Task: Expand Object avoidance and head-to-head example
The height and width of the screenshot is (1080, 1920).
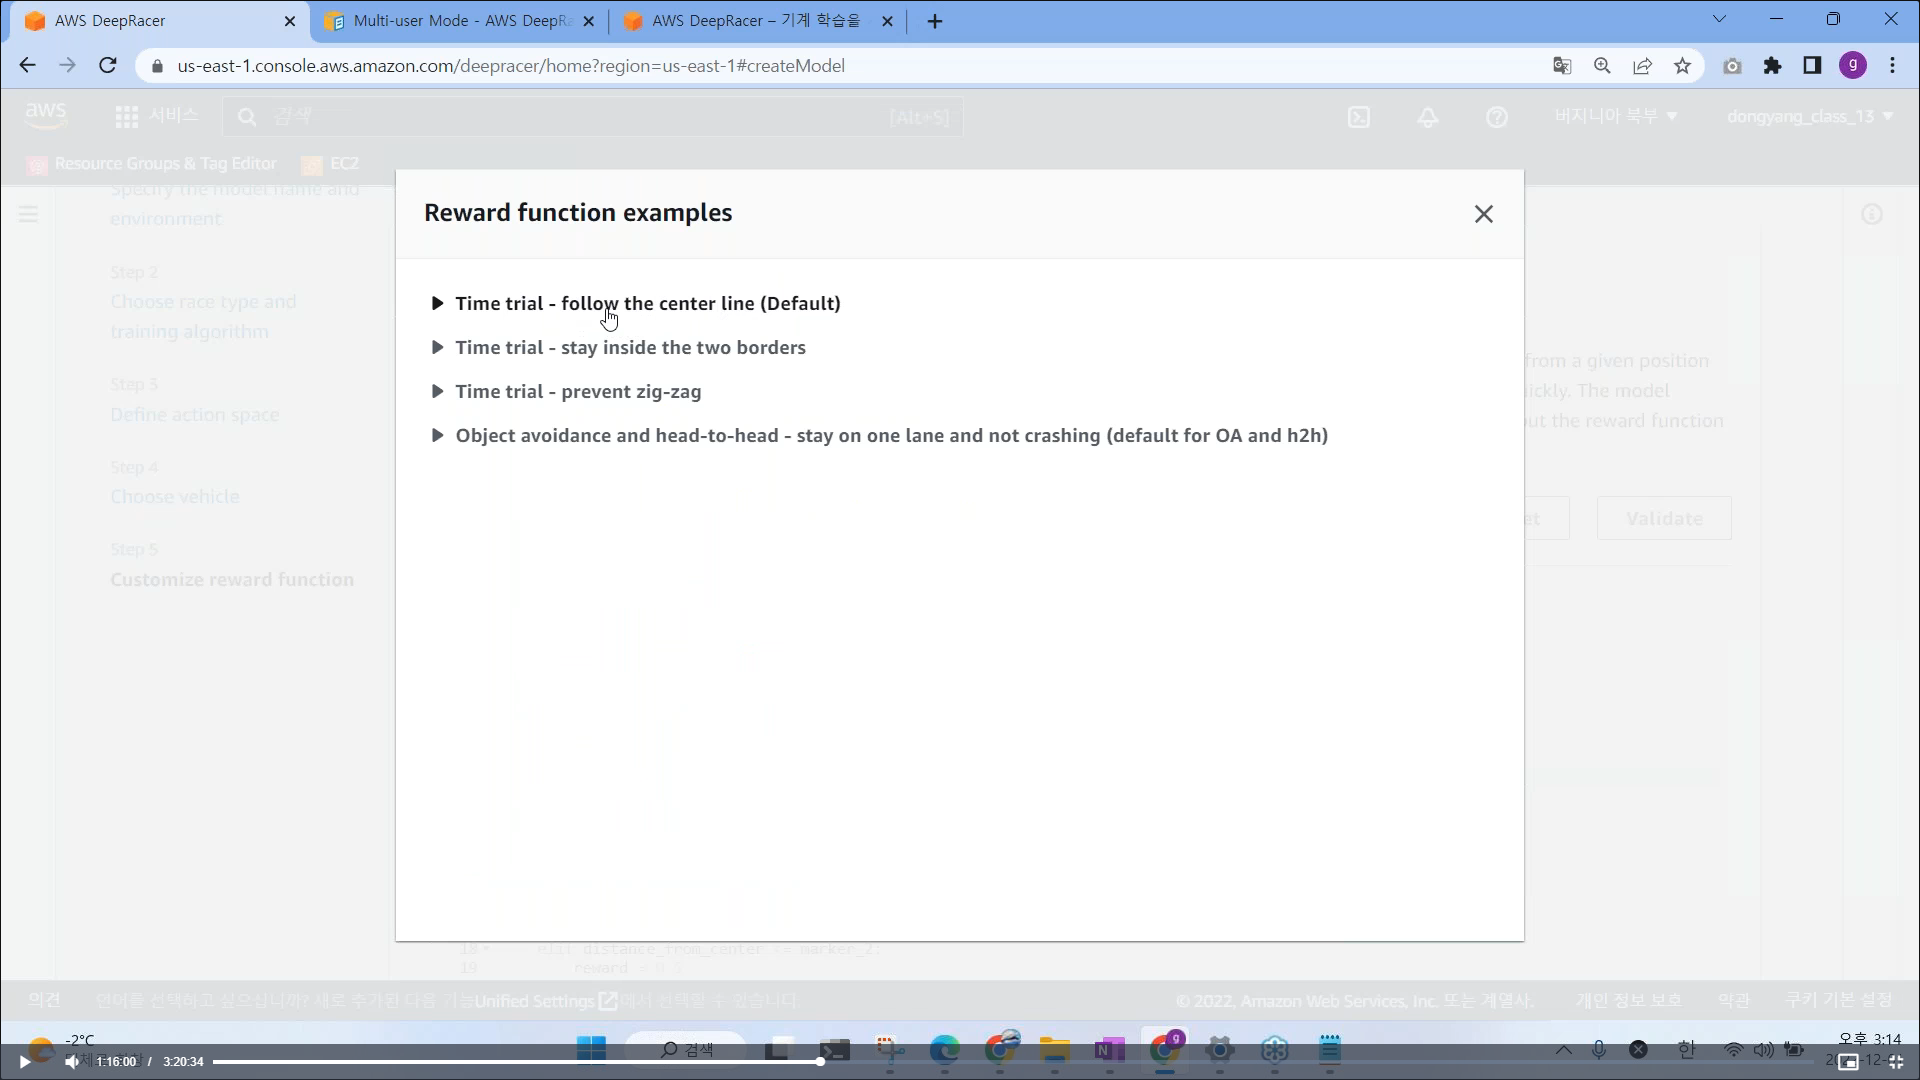Action: pos(890,435)
